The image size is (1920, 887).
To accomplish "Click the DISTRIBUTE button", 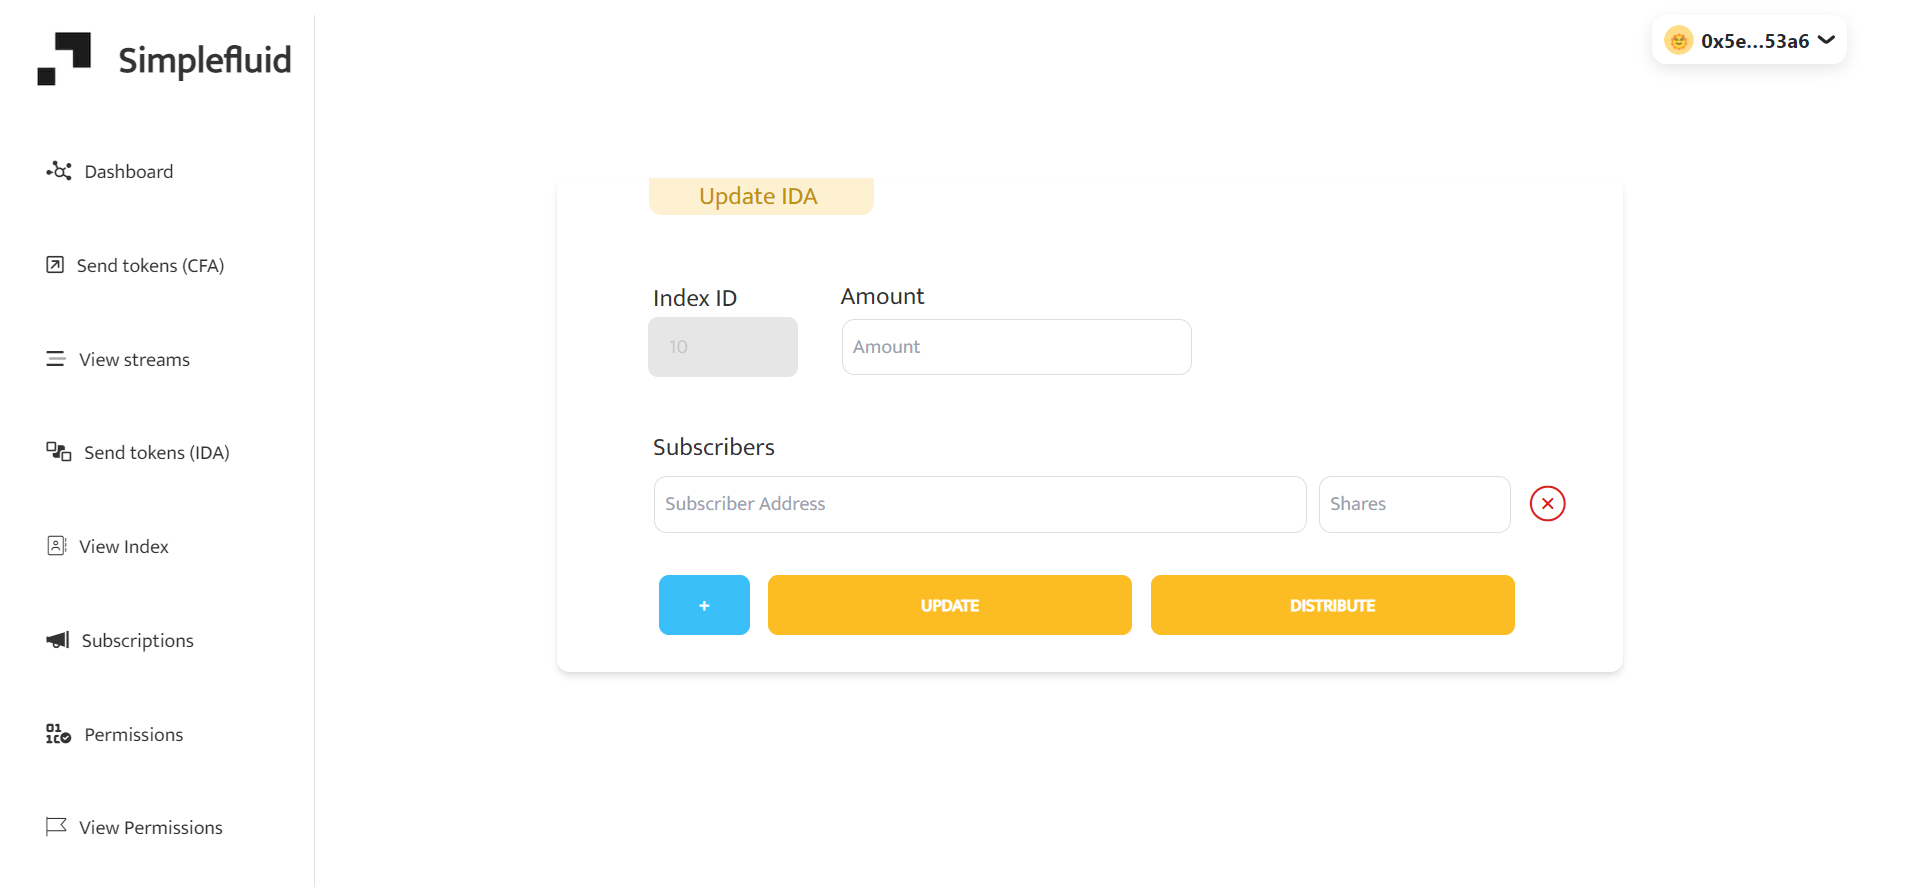I will pos(1333,605).
